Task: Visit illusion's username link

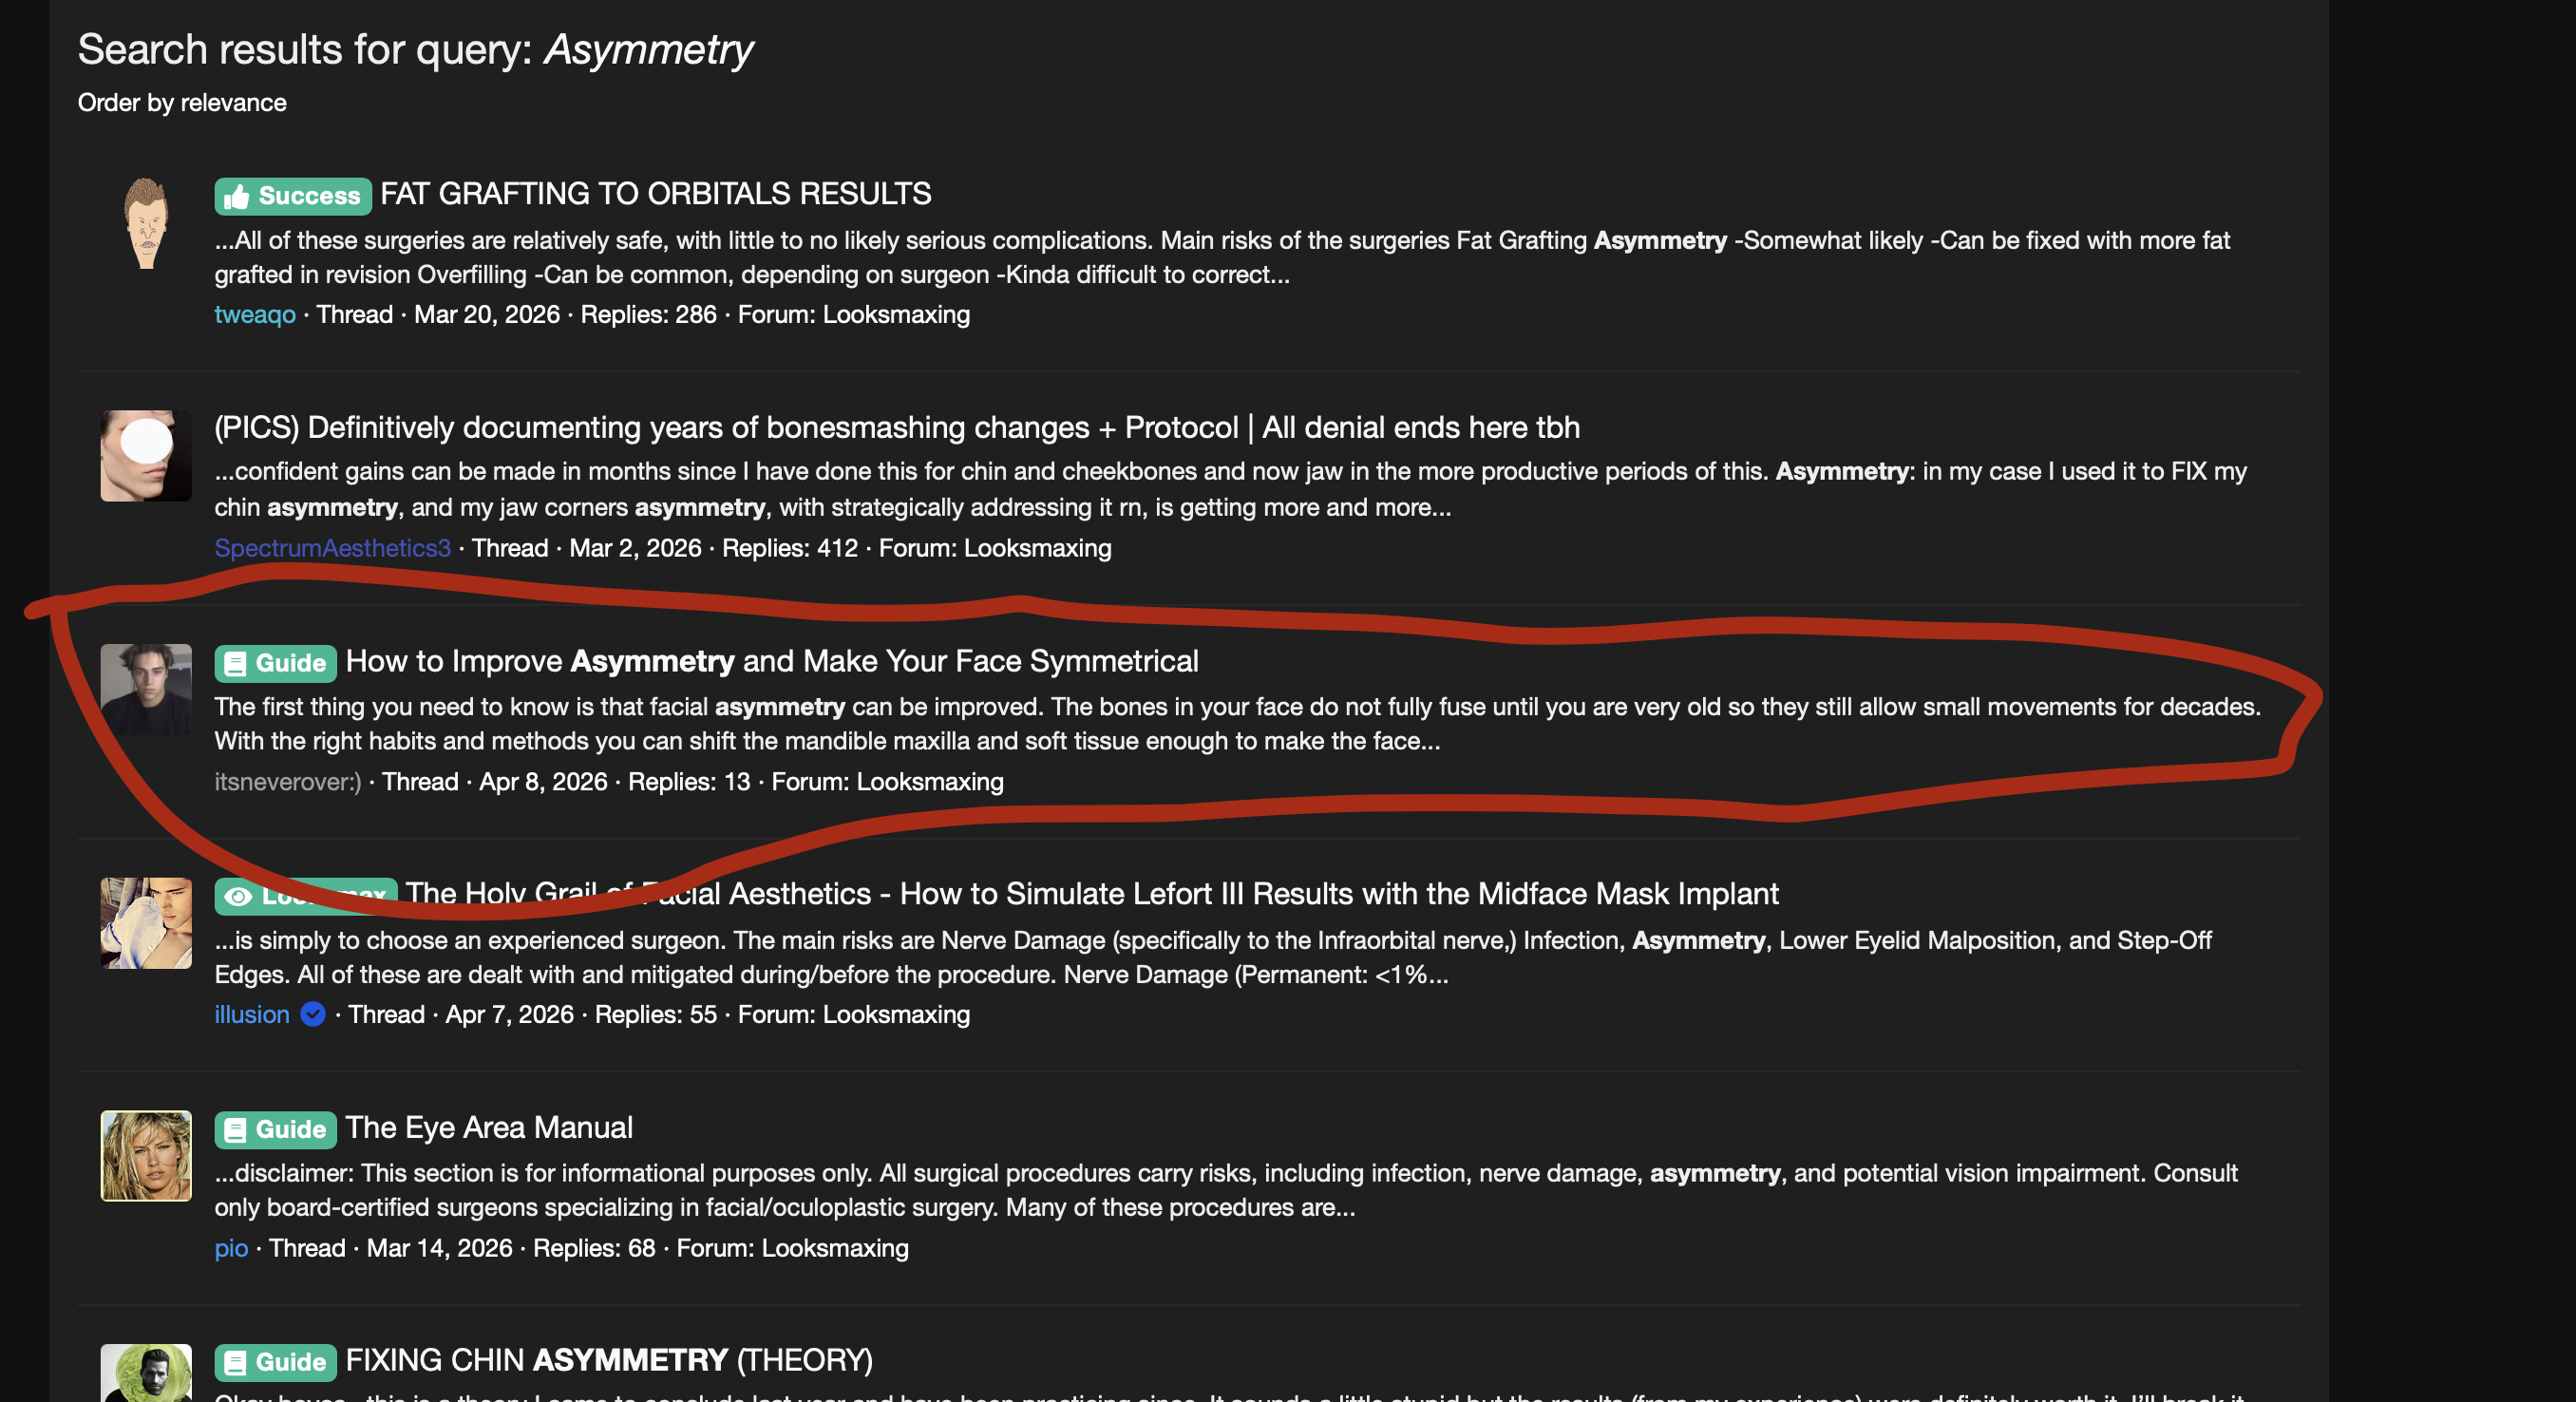Action: tap(252, 1014)
